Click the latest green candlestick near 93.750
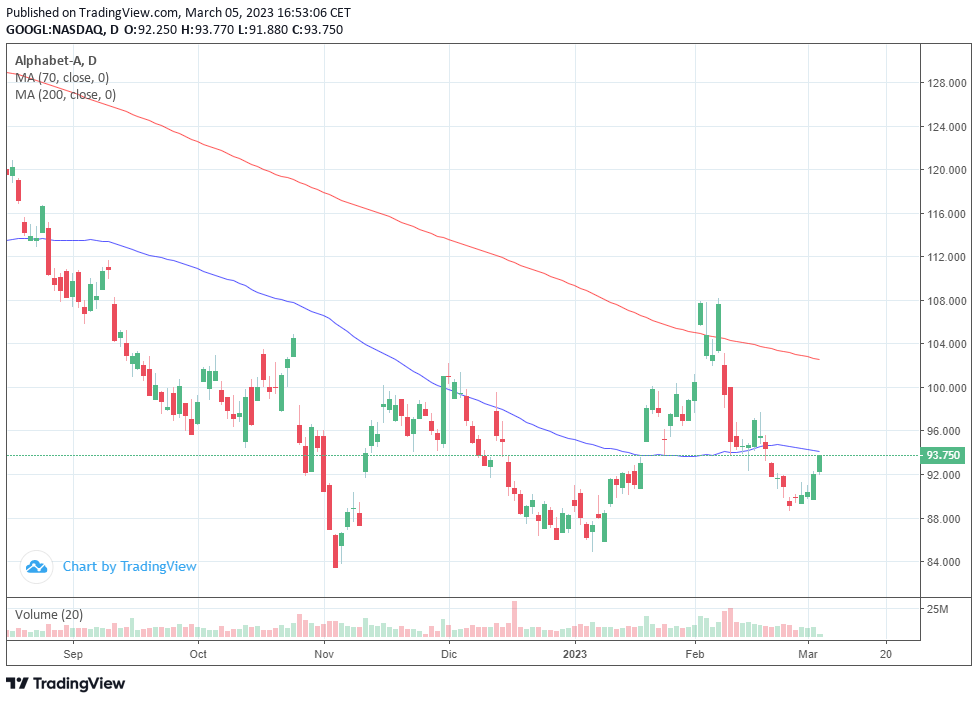 820,464
